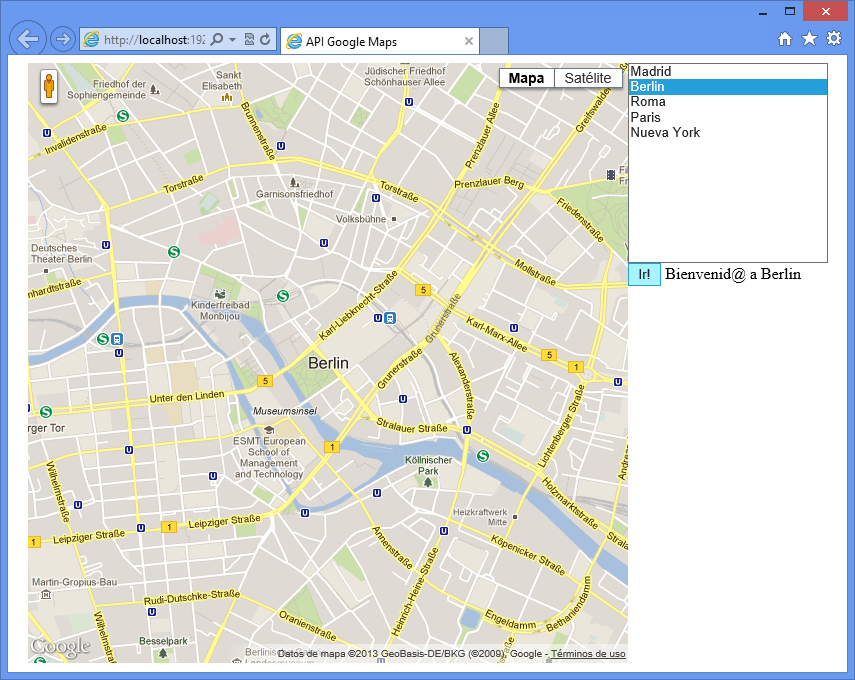Maximize the browser window
855x680 pixels.
(x=790, y=11)
